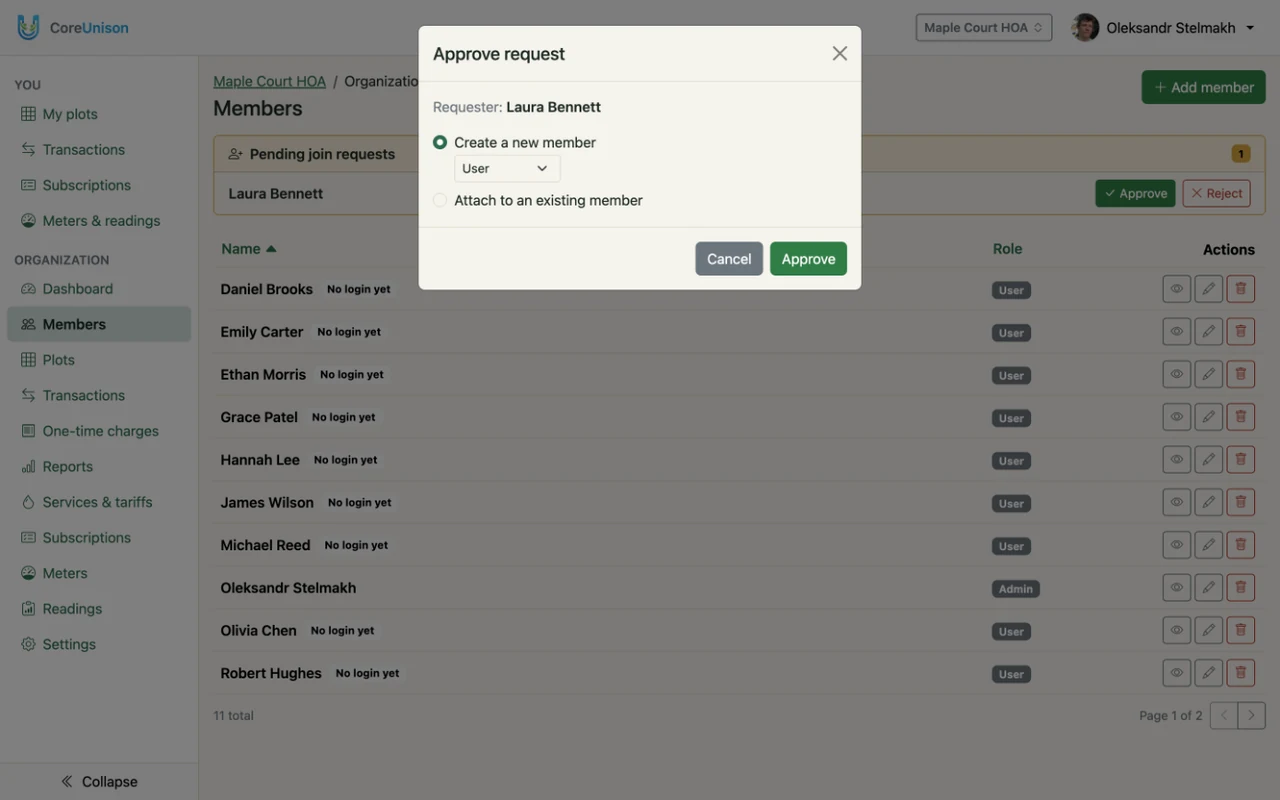Click the CoreUnison logo

(x=73, y=28)
